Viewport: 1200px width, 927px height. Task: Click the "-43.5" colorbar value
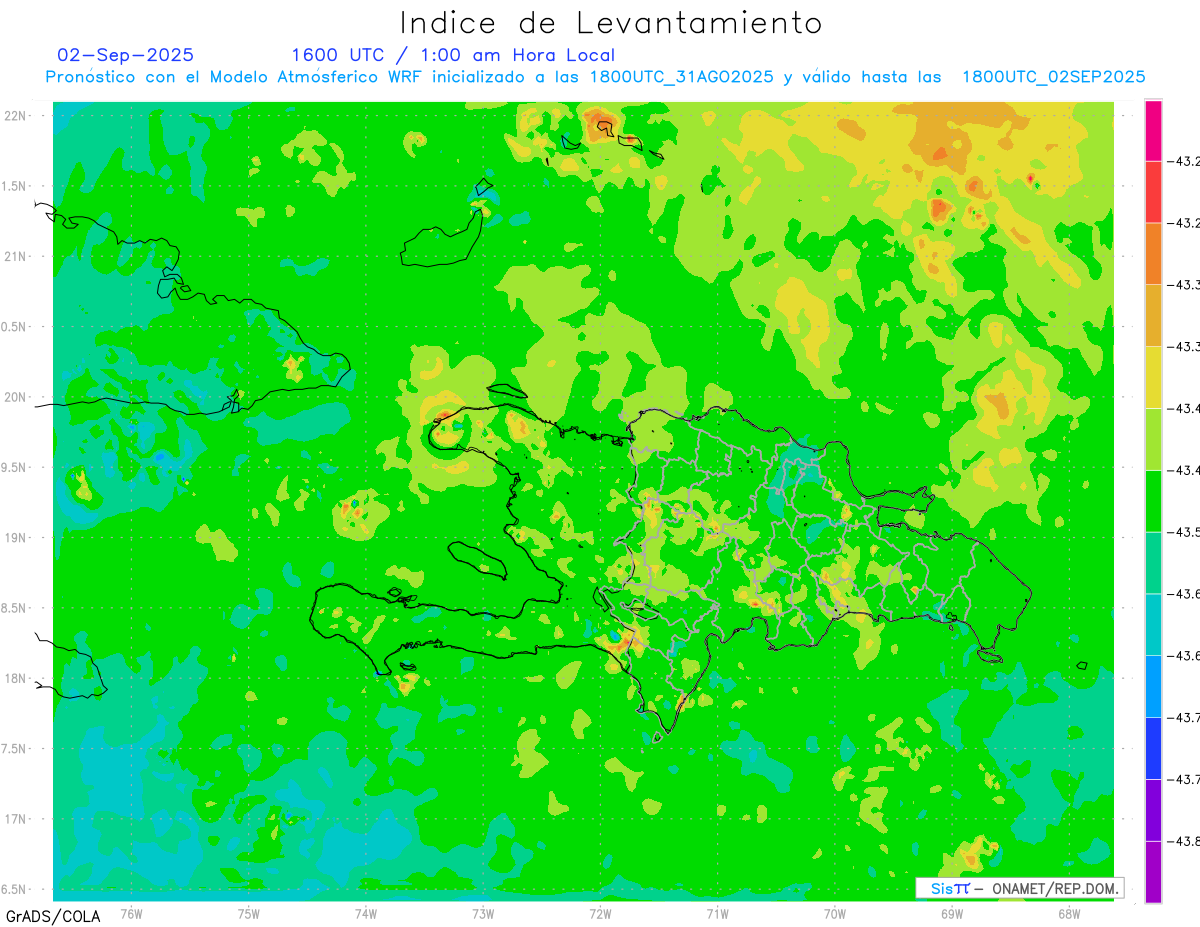(1185, 532)
